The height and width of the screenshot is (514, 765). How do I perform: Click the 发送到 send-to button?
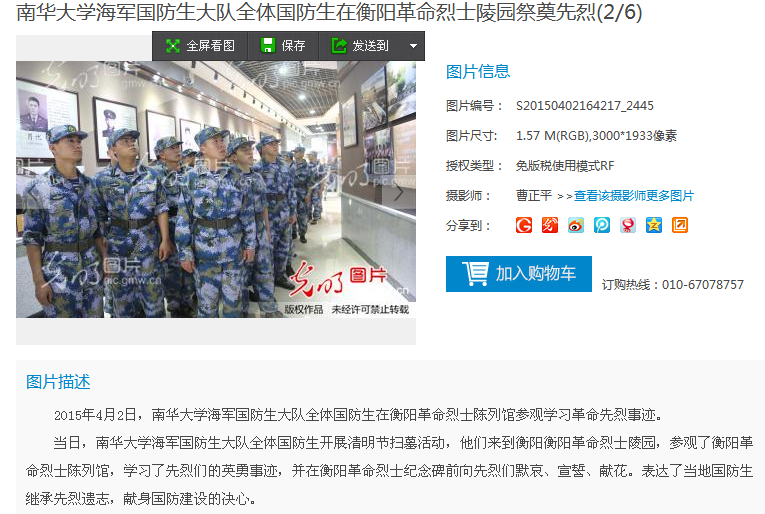pos(361,46)
